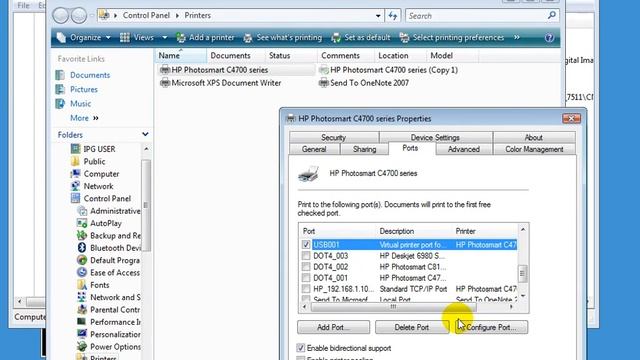Click the Search input field
Viewport: 640px width, 360px height.
[476, 16]
